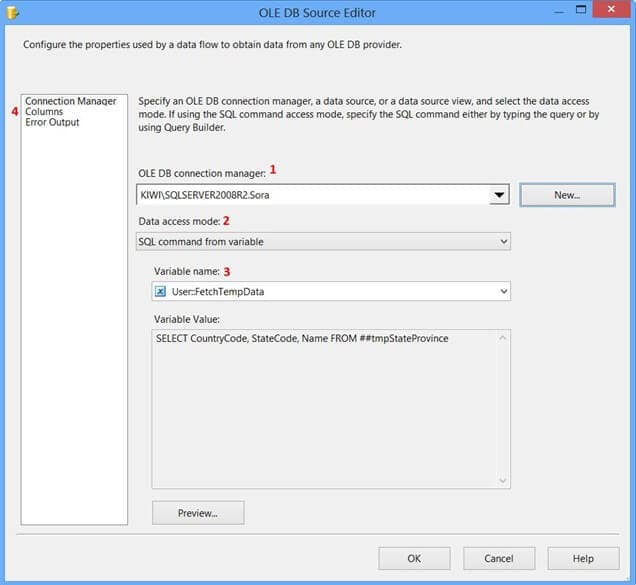Viewport: 636px width, 585px height.
Task: Click the New... connection button
Action: pos(567,195)
